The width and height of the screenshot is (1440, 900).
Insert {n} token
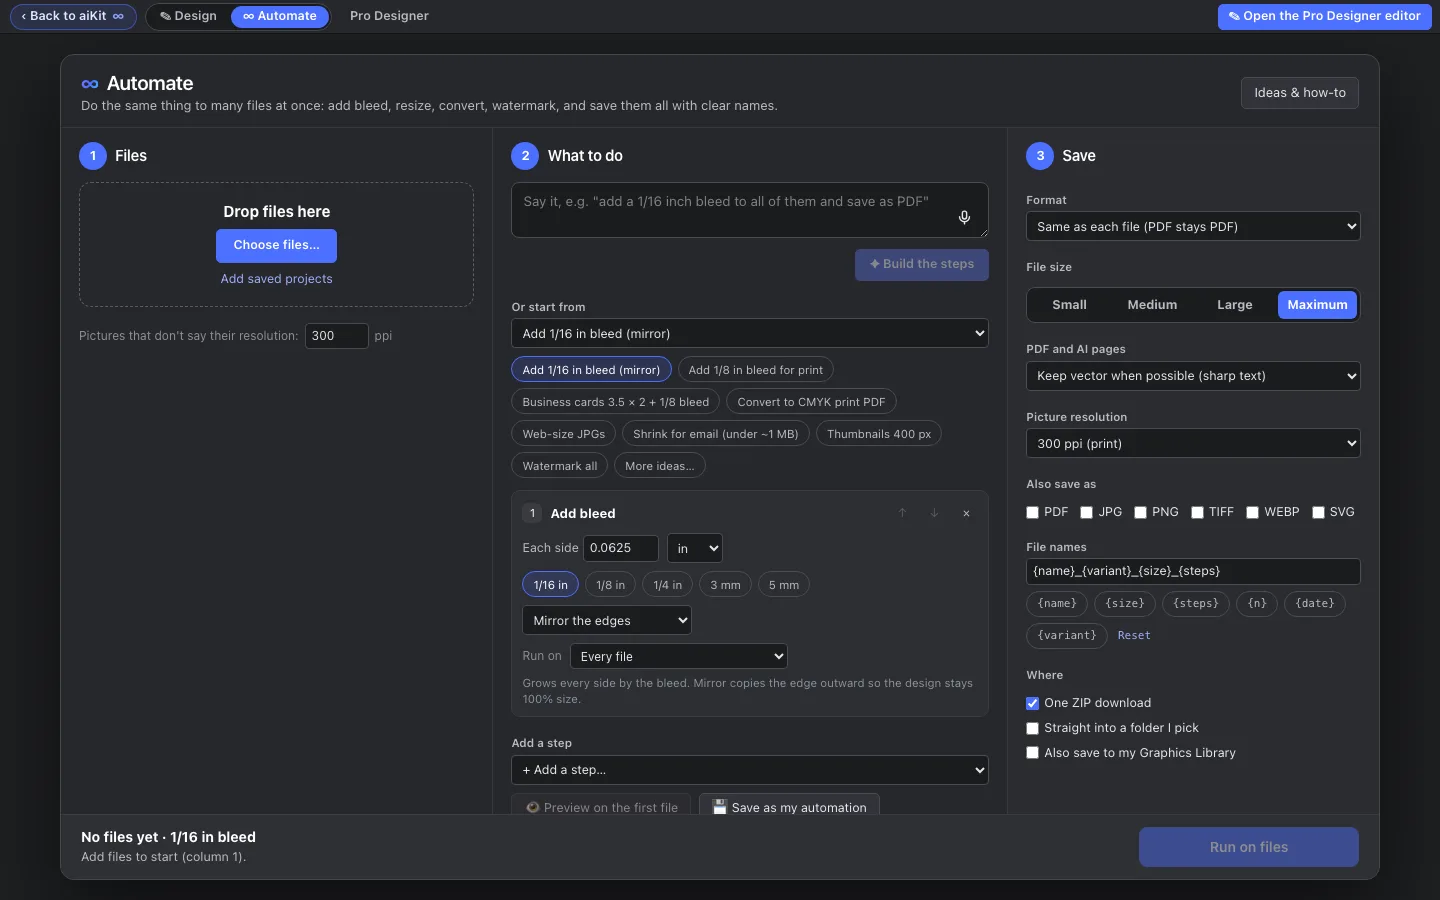(1257, 604)
